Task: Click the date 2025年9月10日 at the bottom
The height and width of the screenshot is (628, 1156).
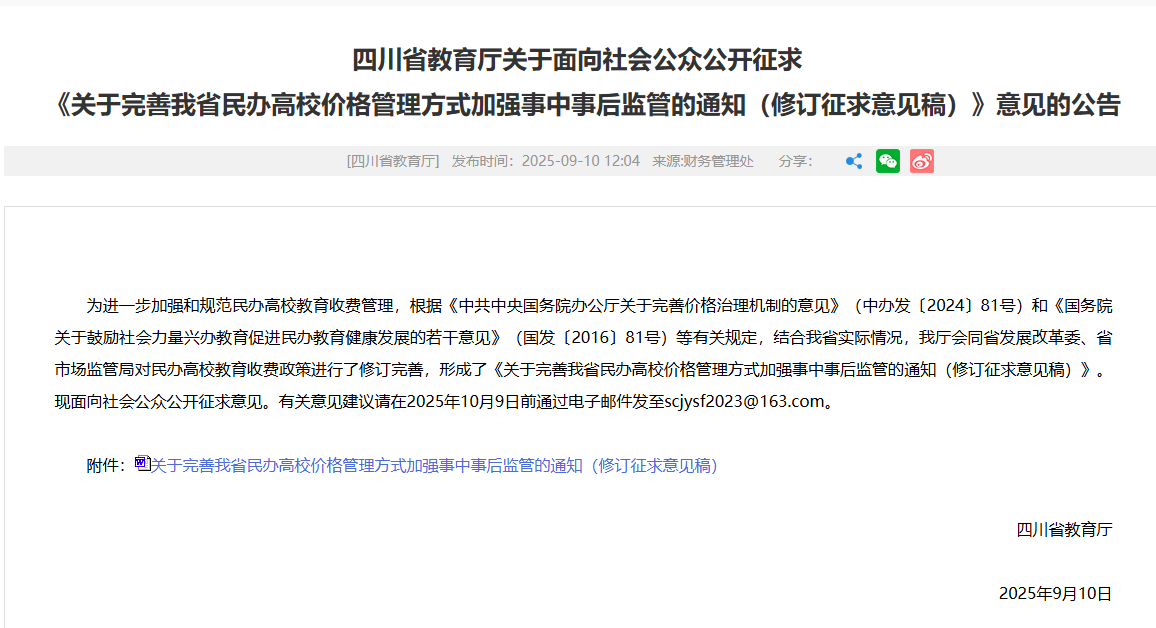Action: [1055, 594]
